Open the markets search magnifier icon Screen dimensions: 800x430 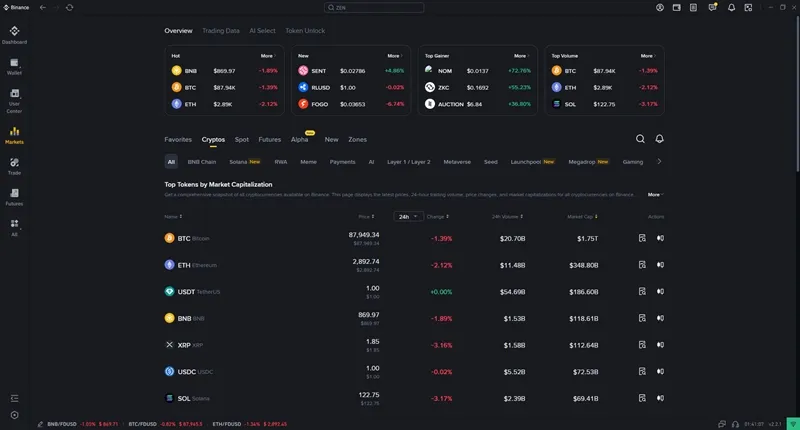(640, 139)
